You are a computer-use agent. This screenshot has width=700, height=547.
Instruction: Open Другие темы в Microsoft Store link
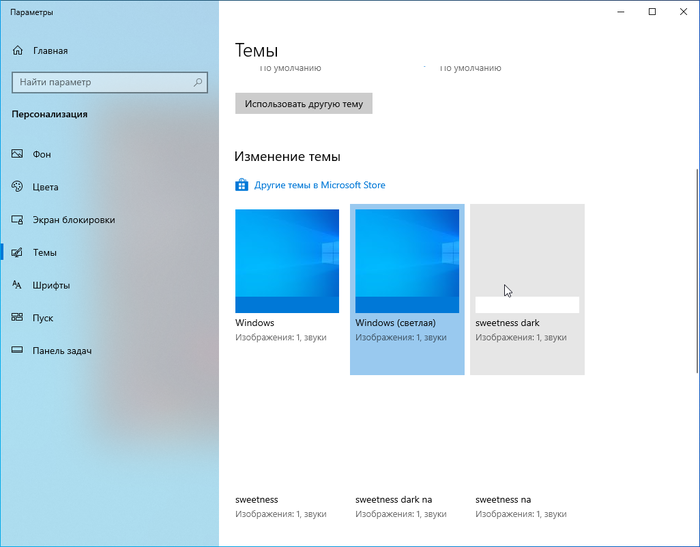(x=320, y=185)
